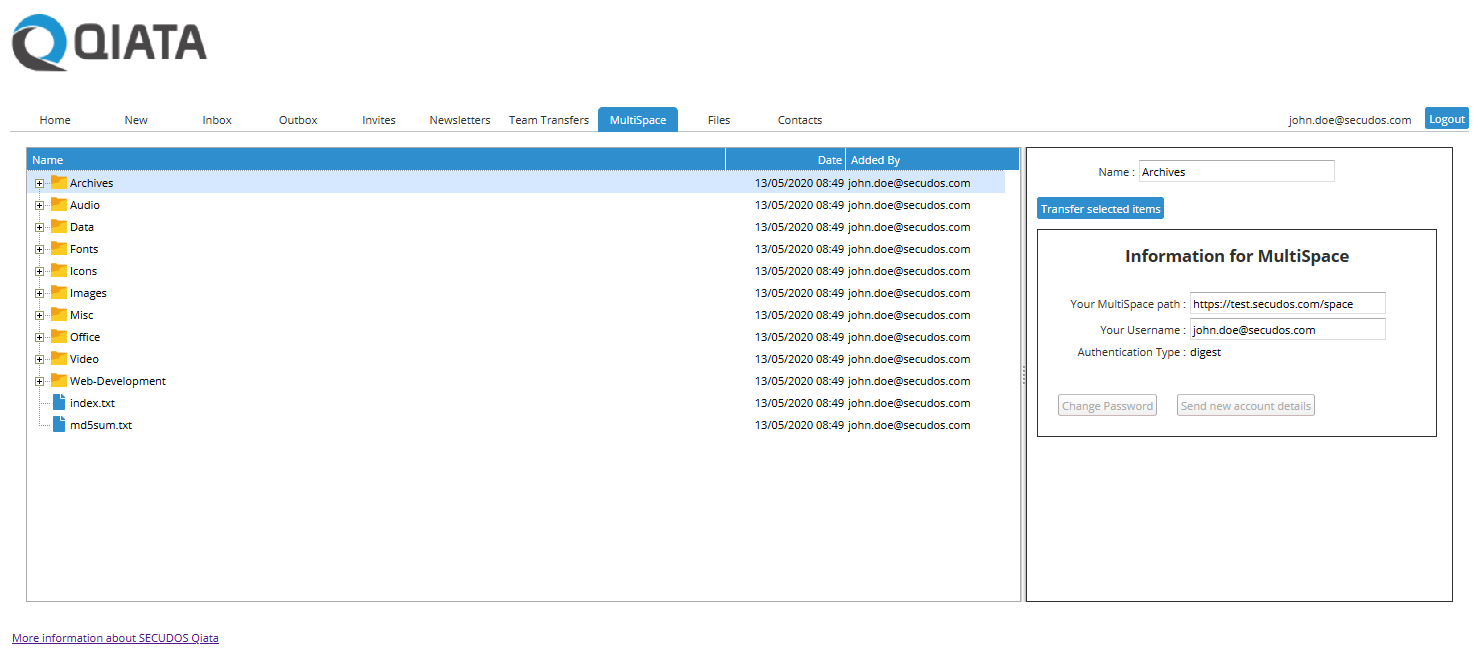Image resolution: width=1479 pixels, height=656 pixels.
Task: Focus the Name input field
Action: pos(1236,172)
